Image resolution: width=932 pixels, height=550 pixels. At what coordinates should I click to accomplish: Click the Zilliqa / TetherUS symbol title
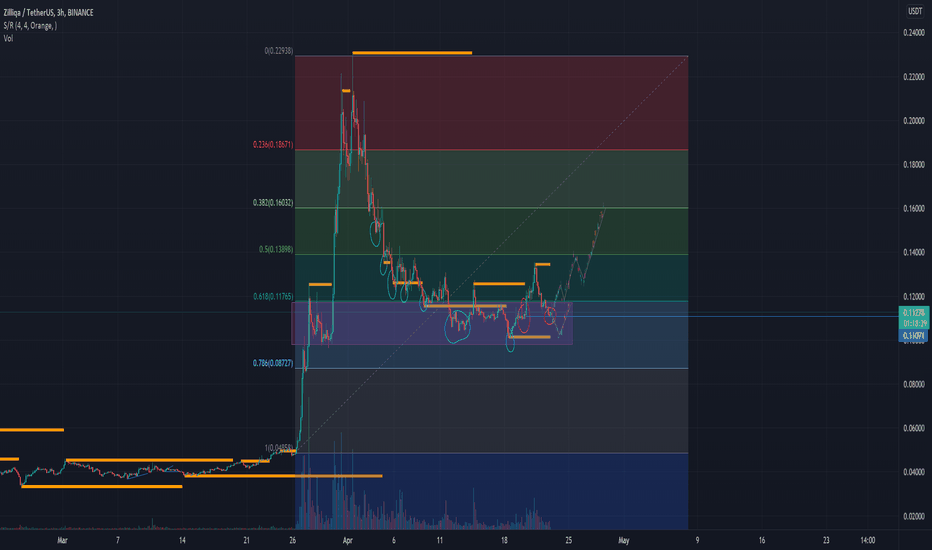pos(48,12)
